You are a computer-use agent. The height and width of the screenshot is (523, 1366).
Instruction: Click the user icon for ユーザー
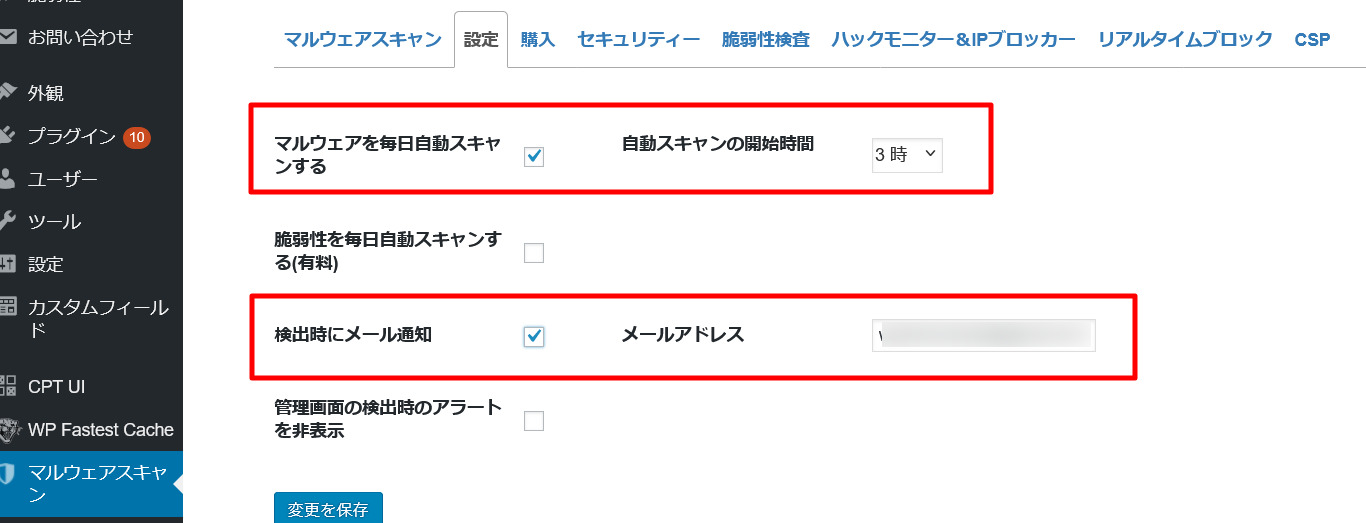8,180
